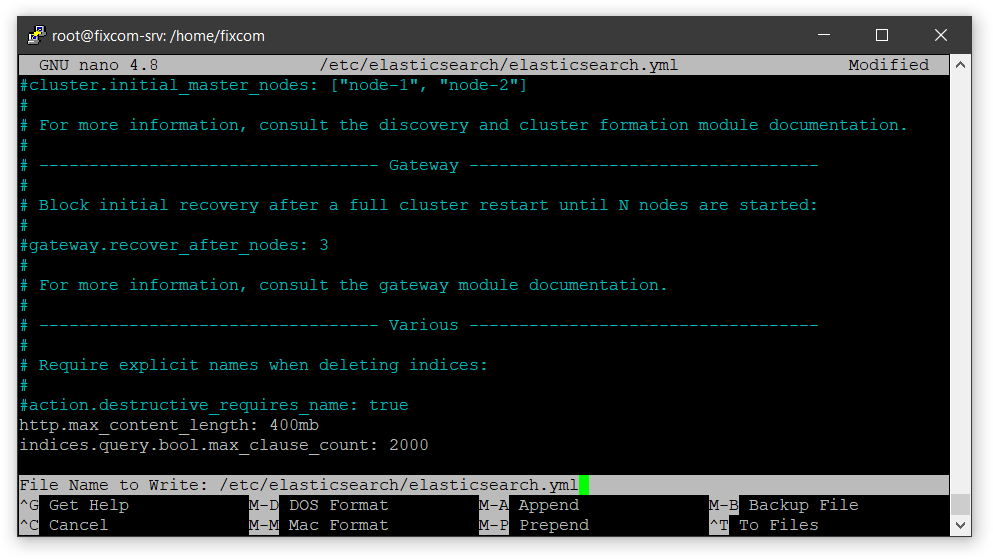Click the 'Gateway' section header line

point(419,165)
